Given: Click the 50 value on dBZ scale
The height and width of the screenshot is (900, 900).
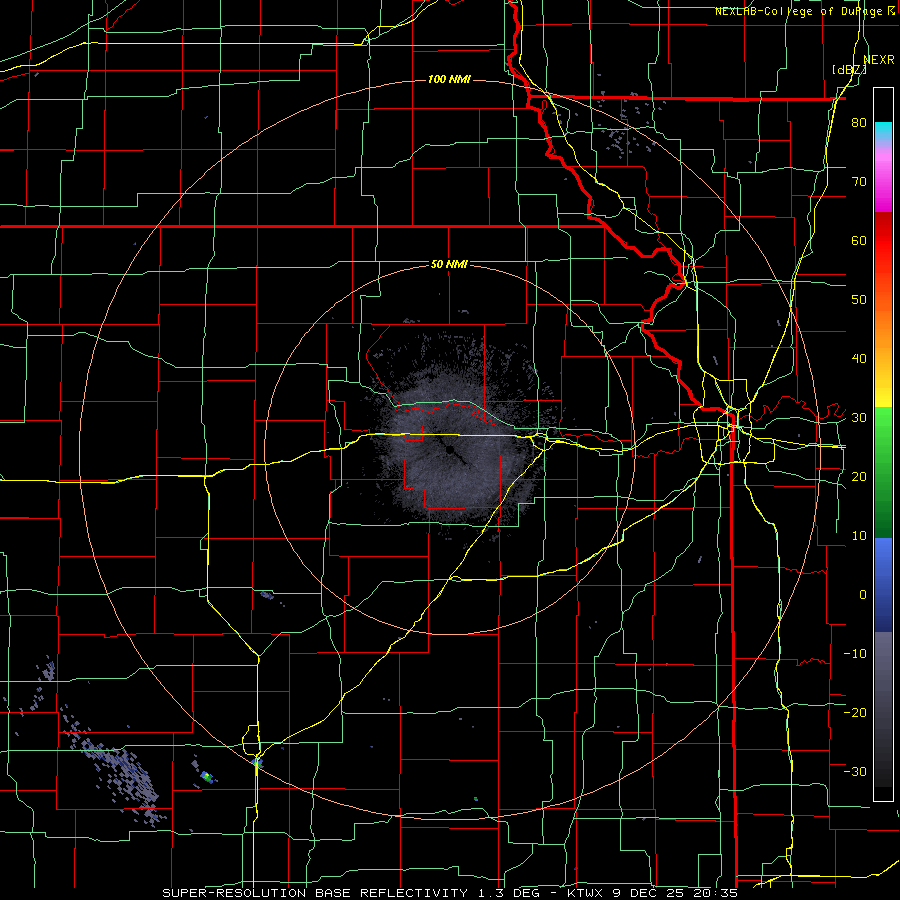Looking at the screenshot, I should pyautogui.click(x=859, y=300).
